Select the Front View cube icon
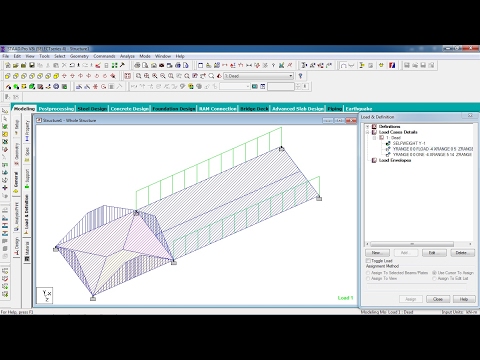 8,76
